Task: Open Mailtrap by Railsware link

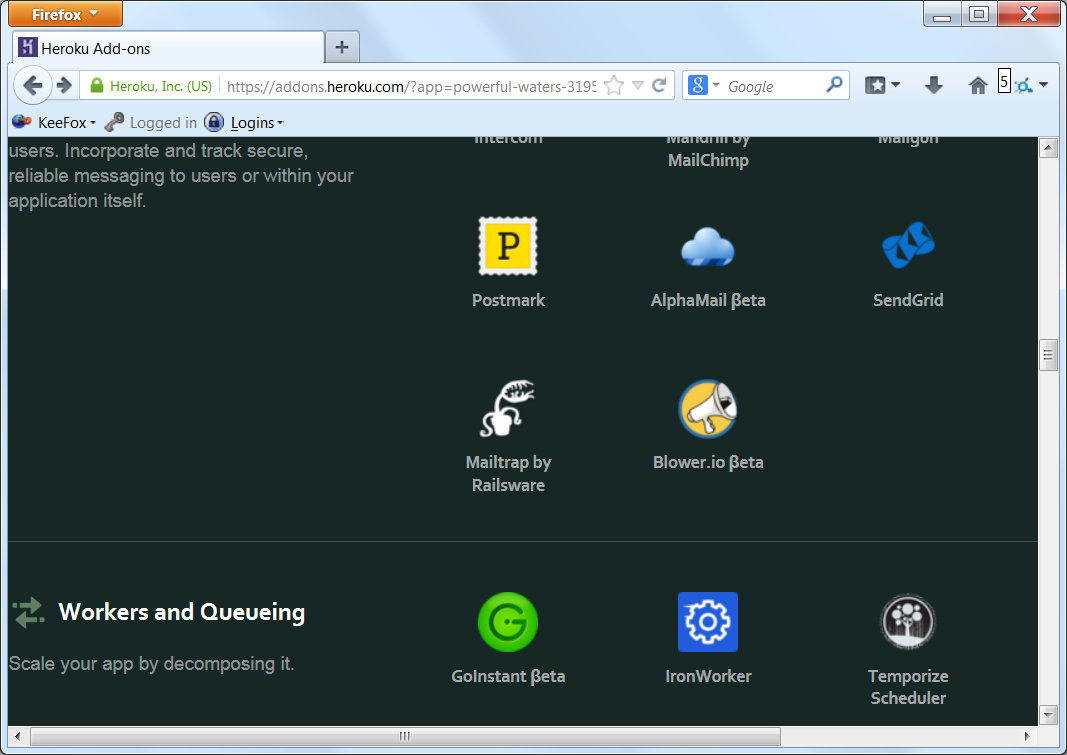Action: [508, 473]
